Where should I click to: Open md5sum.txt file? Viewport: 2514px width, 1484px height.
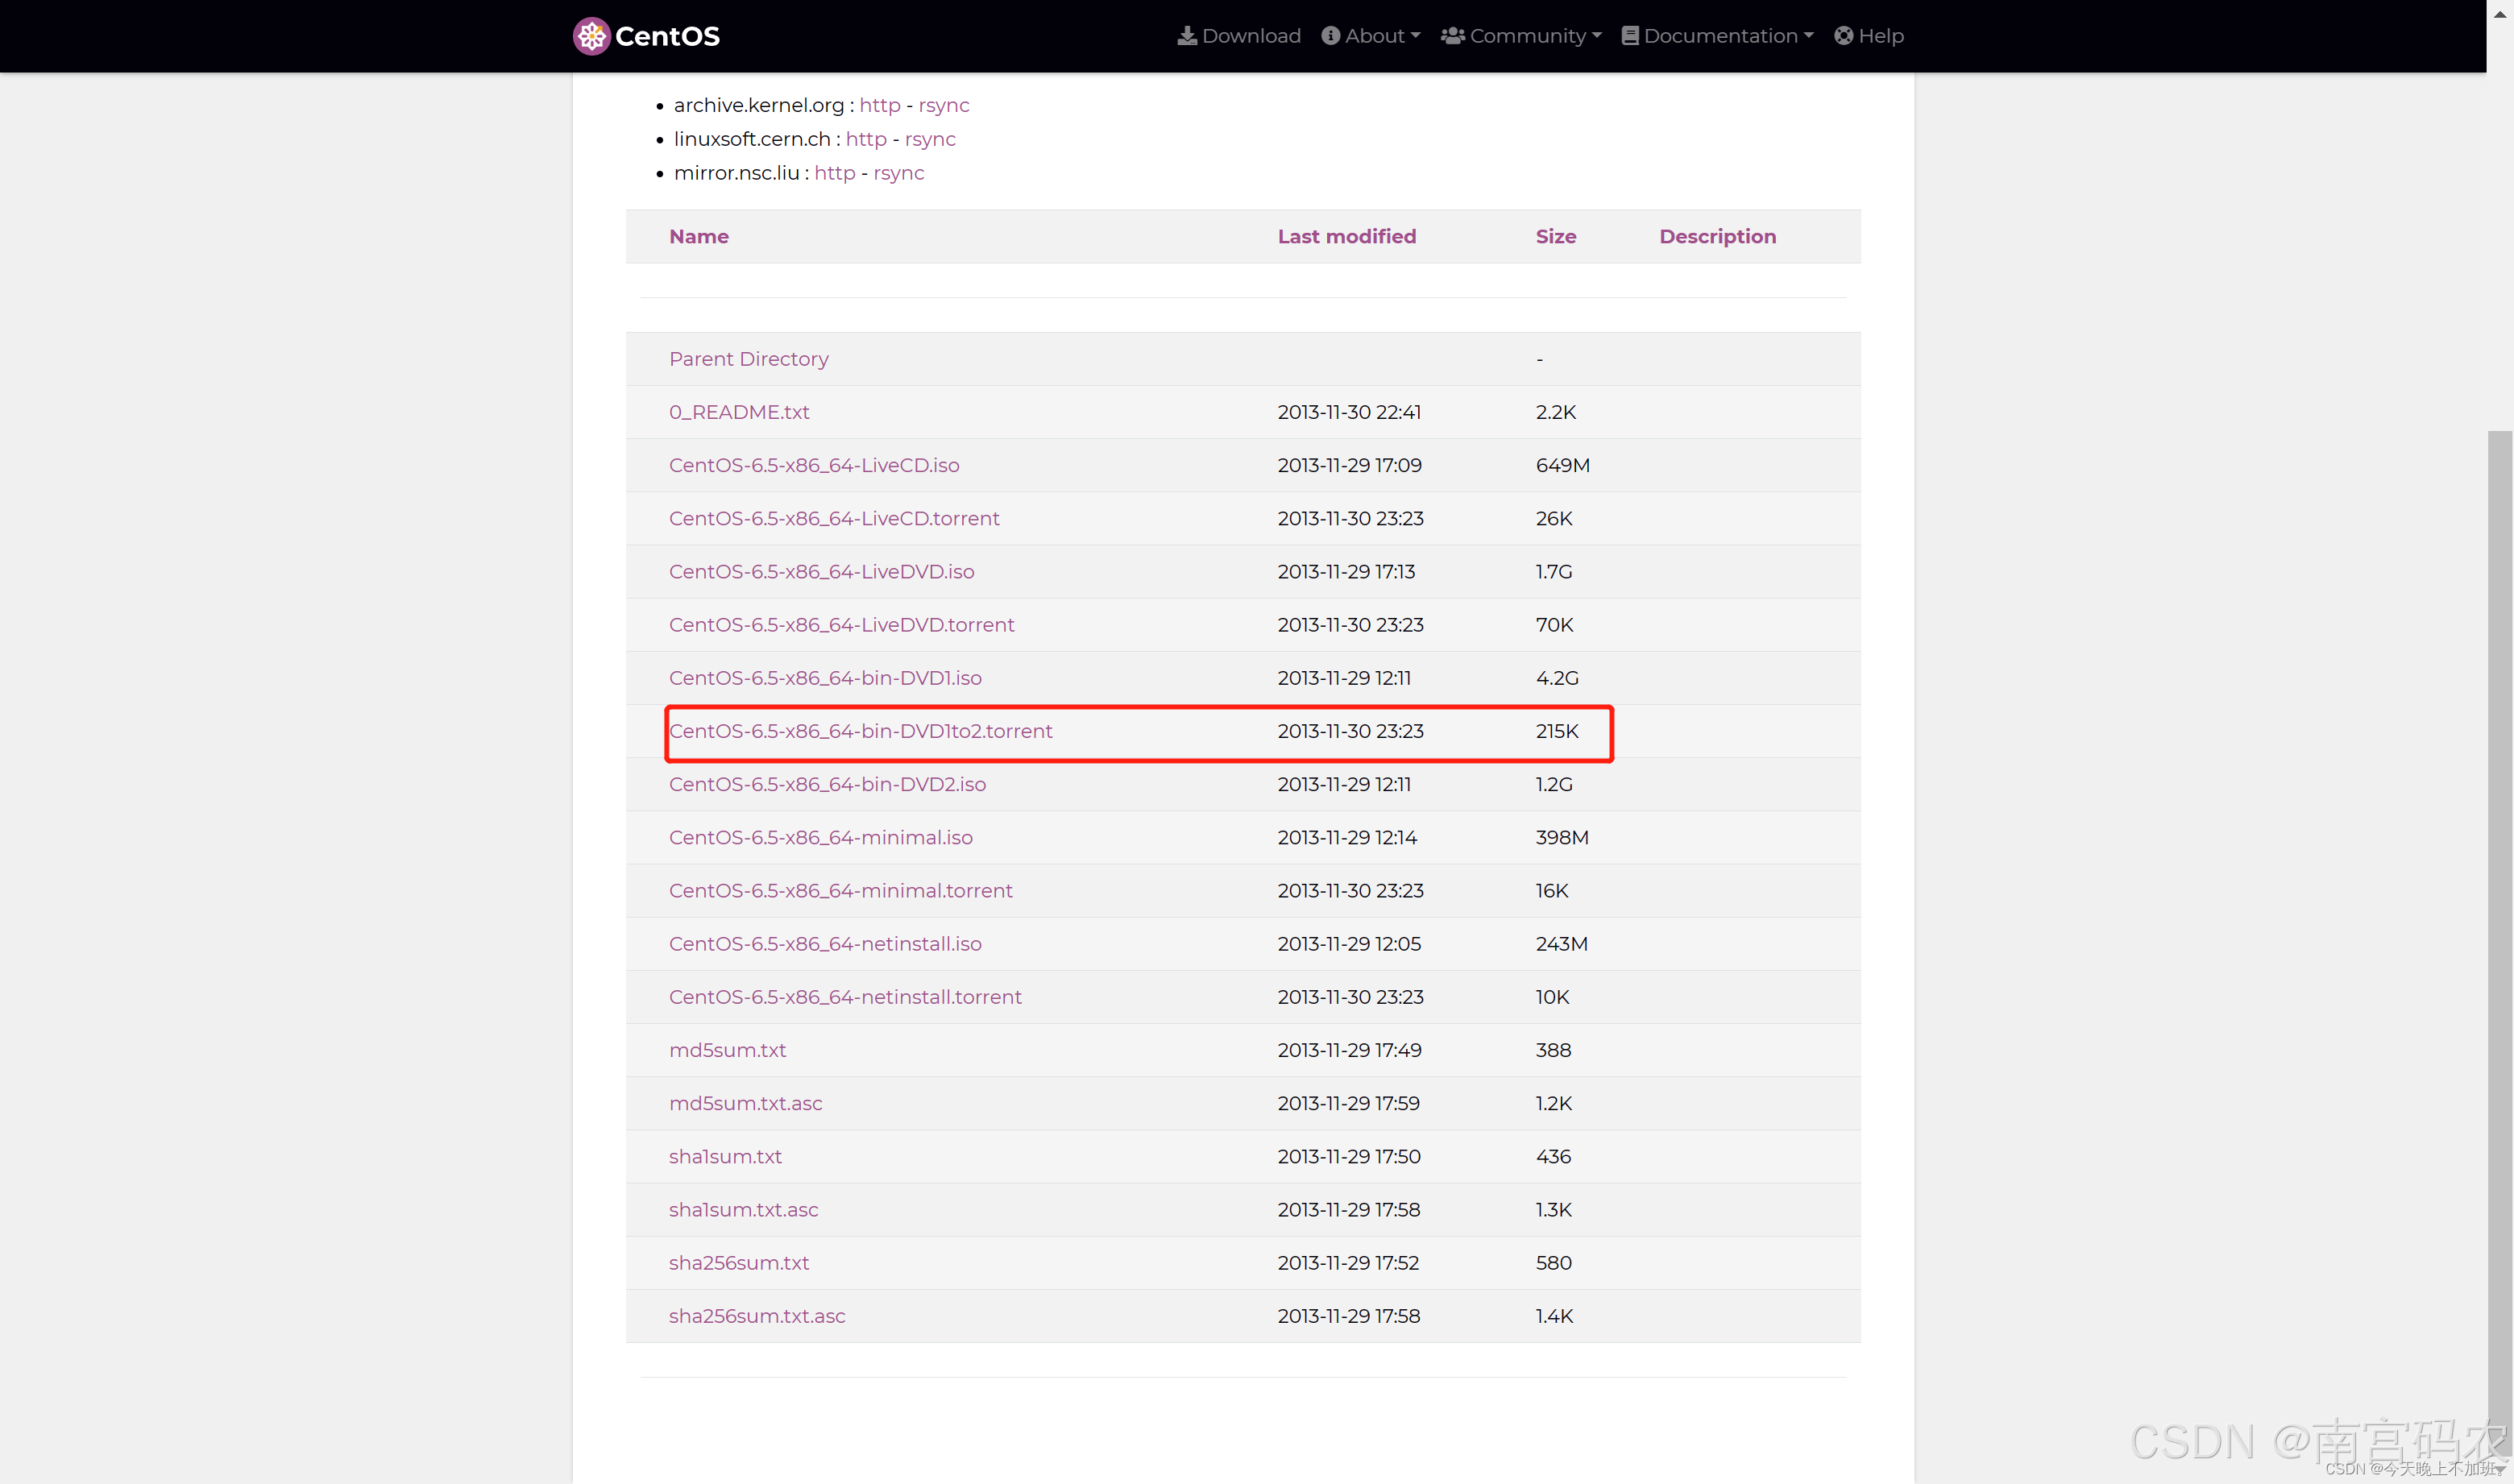[x=727, y=1050]
